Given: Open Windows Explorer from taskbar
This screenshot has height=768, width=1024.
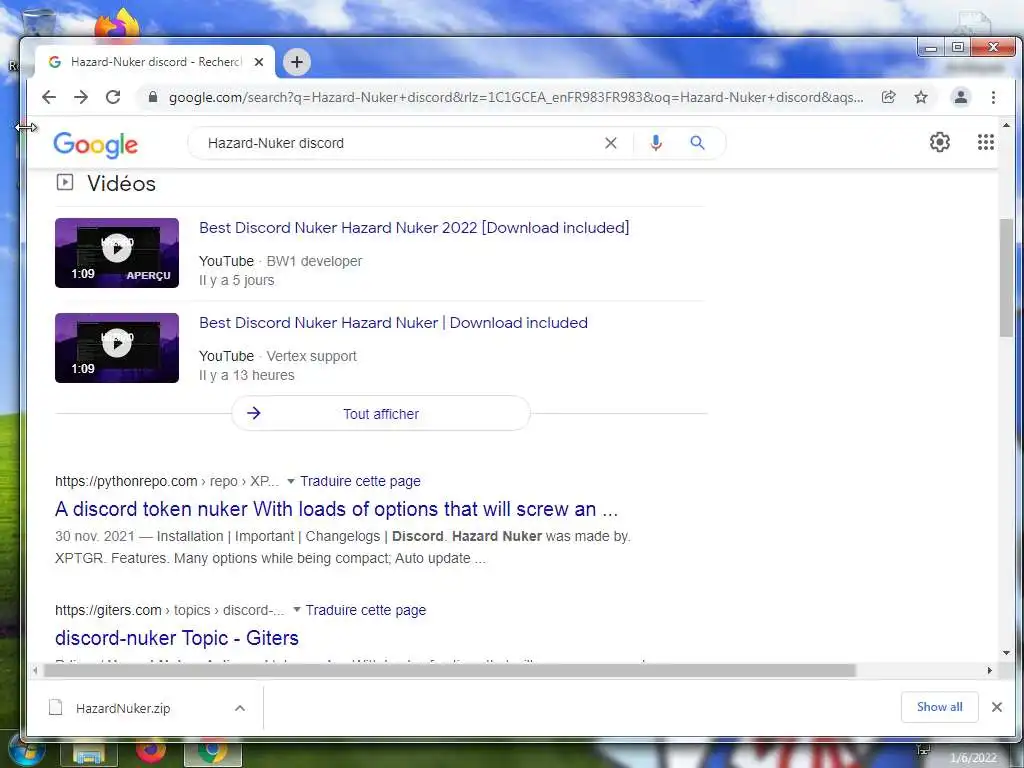Looking at the screenshot, I should 89,754.
